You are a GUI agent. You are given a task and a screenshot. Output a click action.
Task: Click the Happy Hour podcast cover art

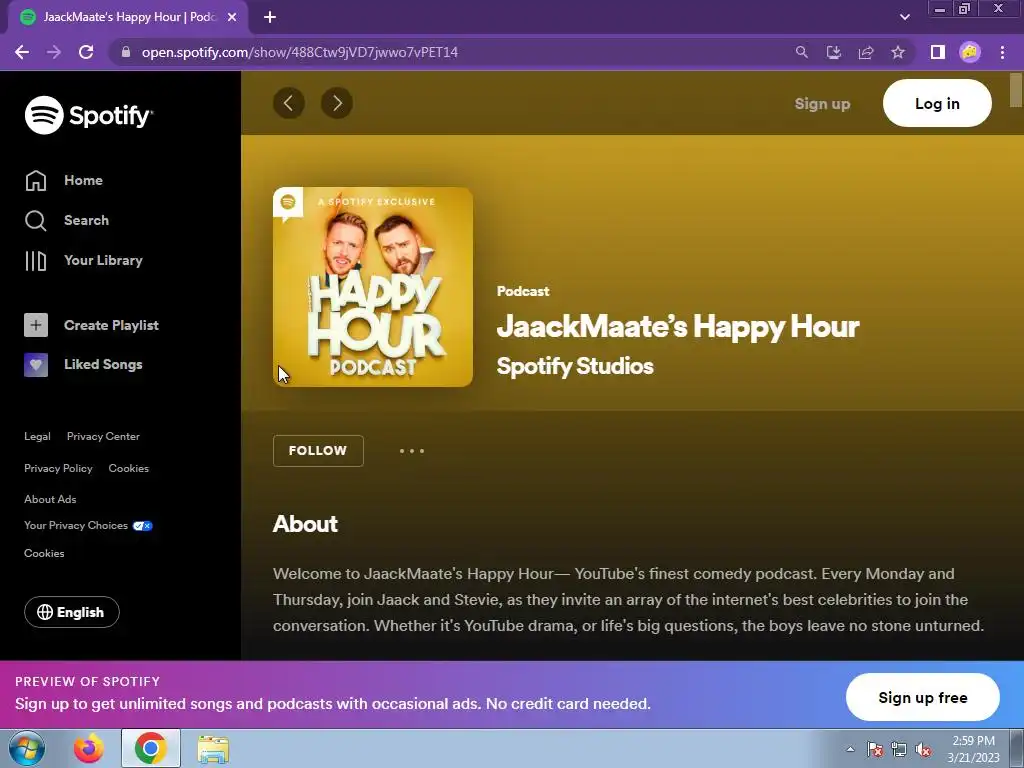coord(373,287)
